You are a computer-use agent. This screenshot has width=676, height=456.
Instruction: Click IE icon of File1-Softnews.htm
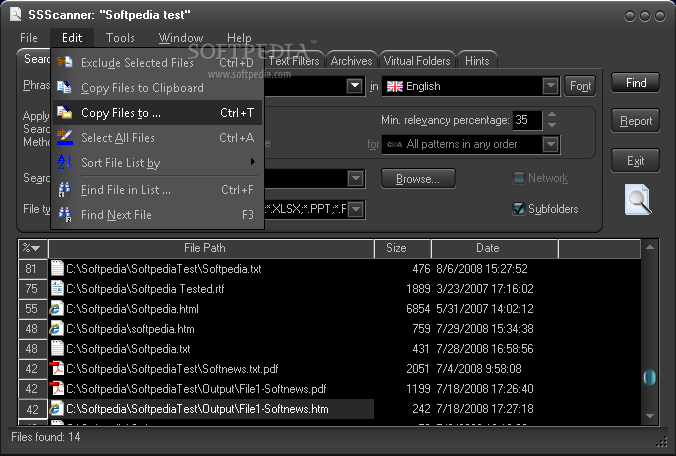click(56, 409)
